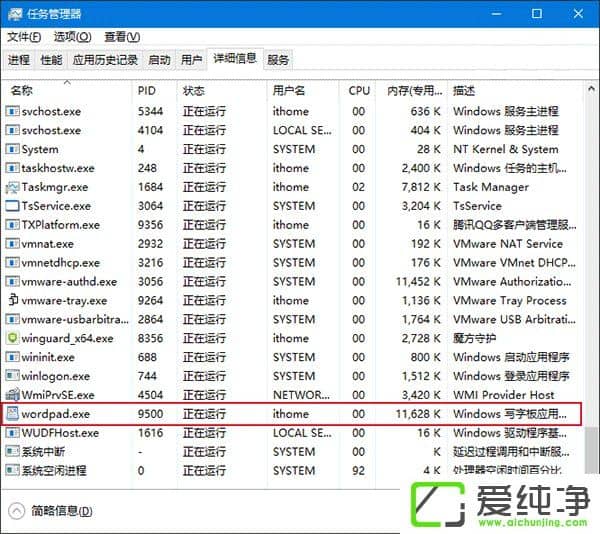Switch to the 进程 tab

[19, 60]
